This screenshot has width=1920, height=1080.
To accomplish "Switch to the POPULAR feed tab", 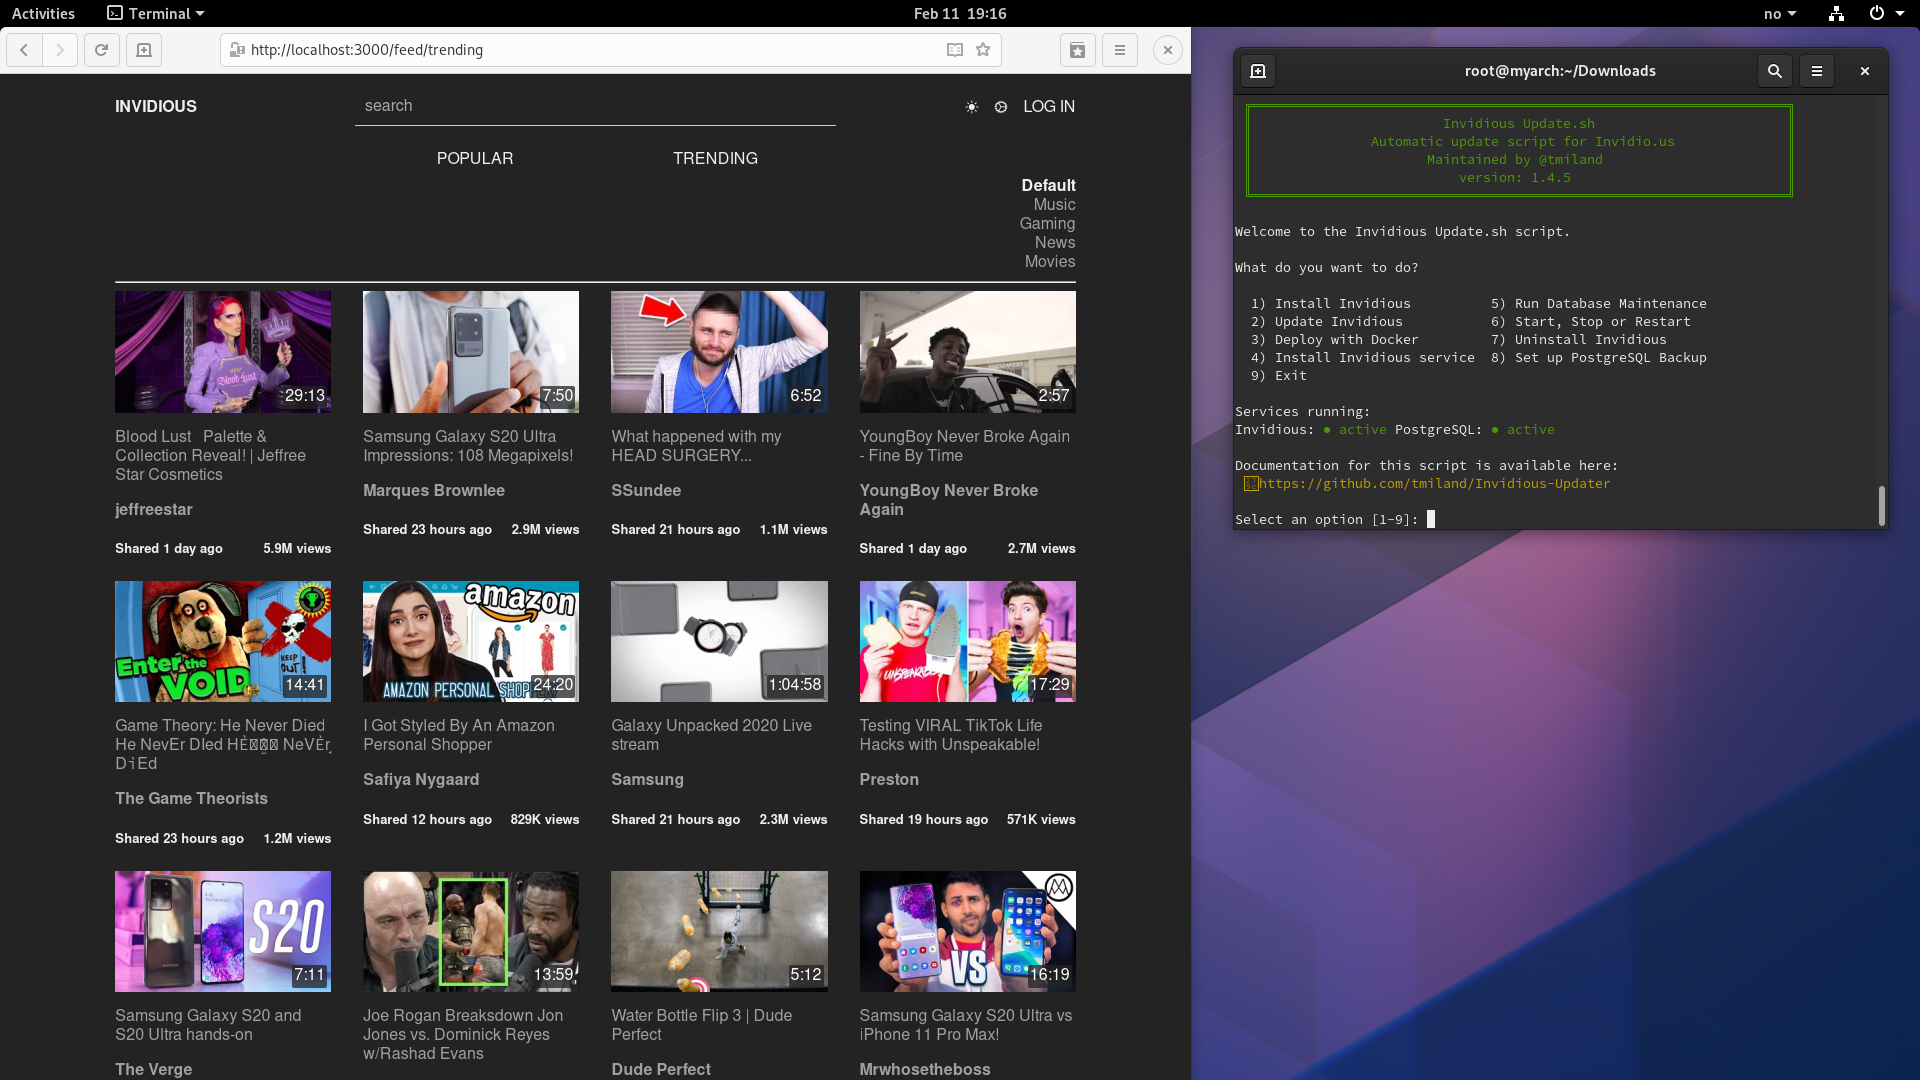I will [474, 158].
